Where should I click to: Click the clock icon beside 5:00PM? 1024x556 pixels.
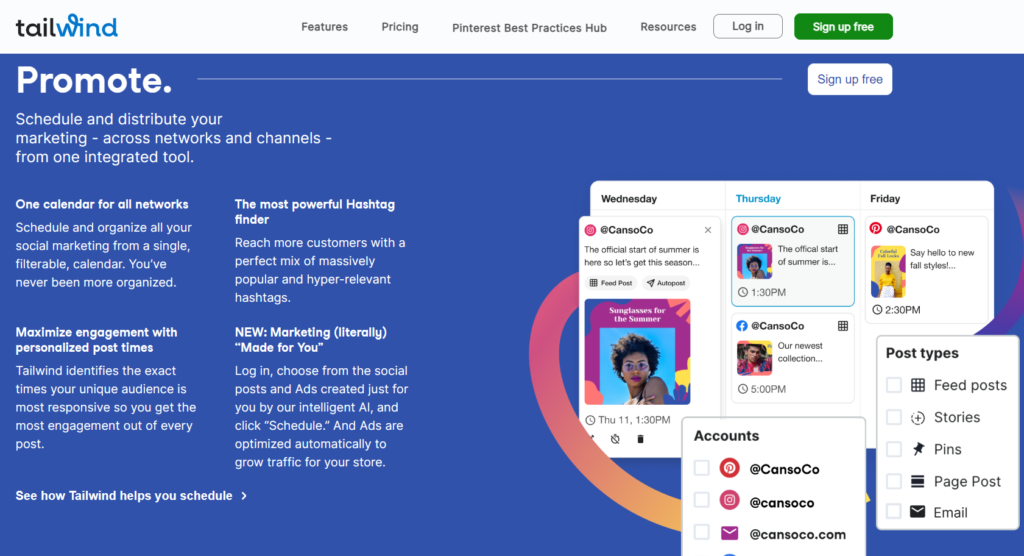743,389
